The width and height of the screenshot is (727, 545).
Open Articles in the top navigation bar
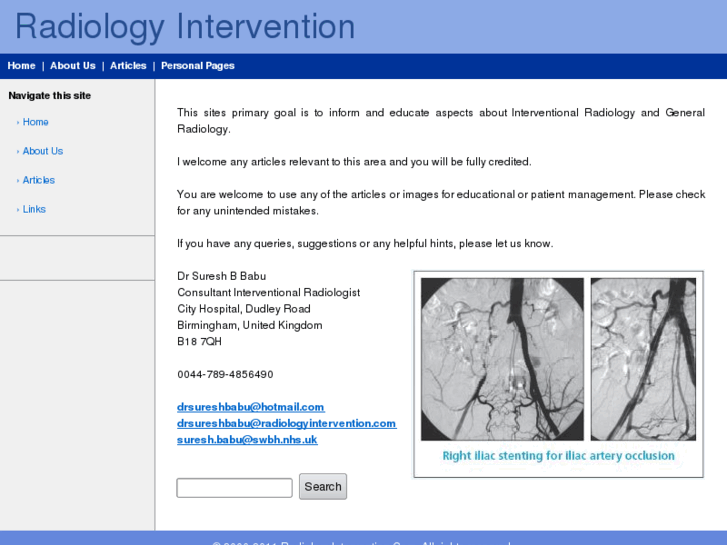tap(128, 66)
